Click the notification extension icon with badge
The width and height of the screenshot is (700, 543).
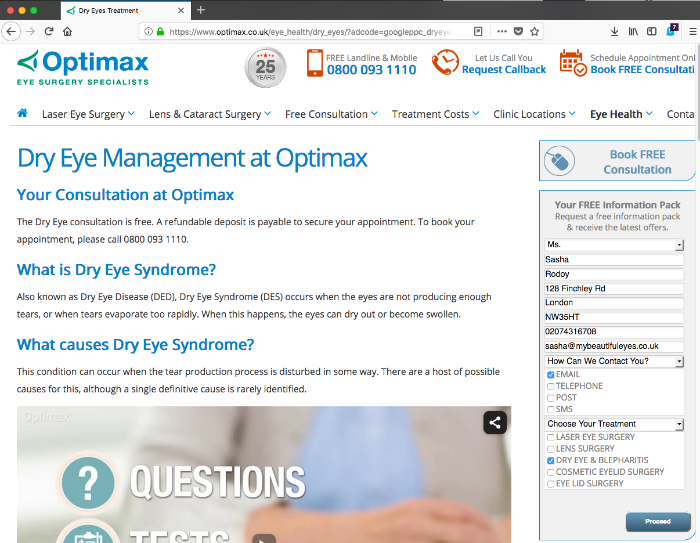(671, 30)
